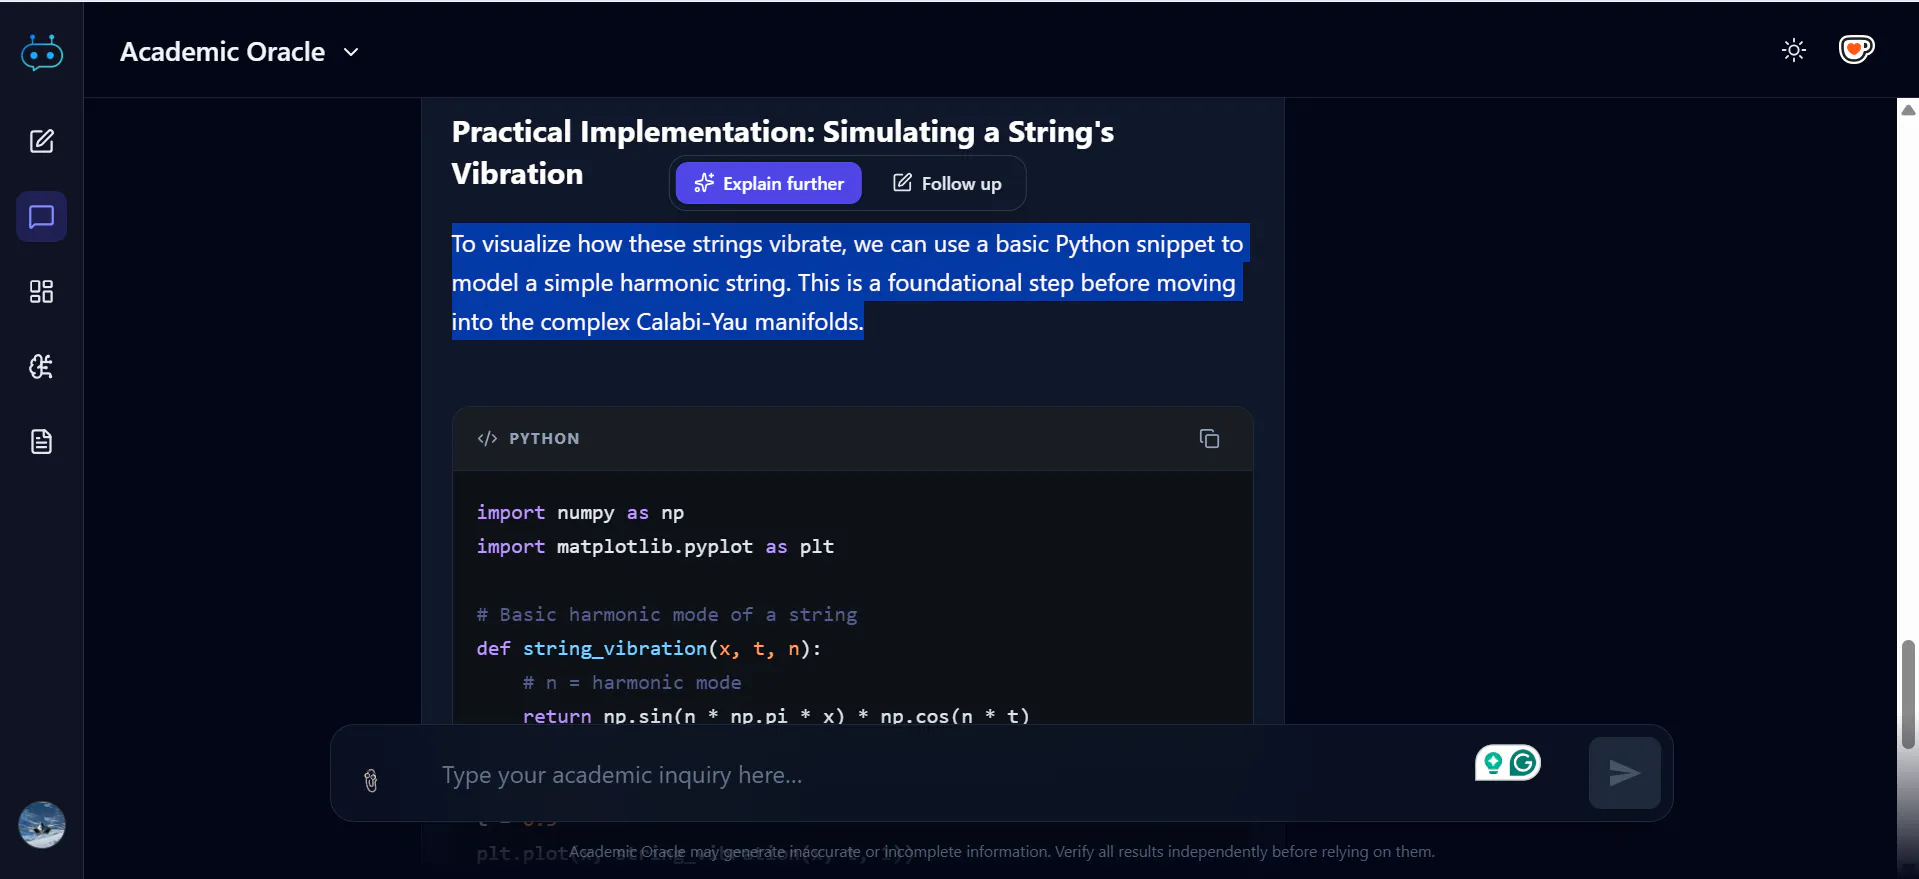Open the apps grid sidebar icon
Image resolution: width=1919 pixels, height=879 pixels.
coord(41,291)
